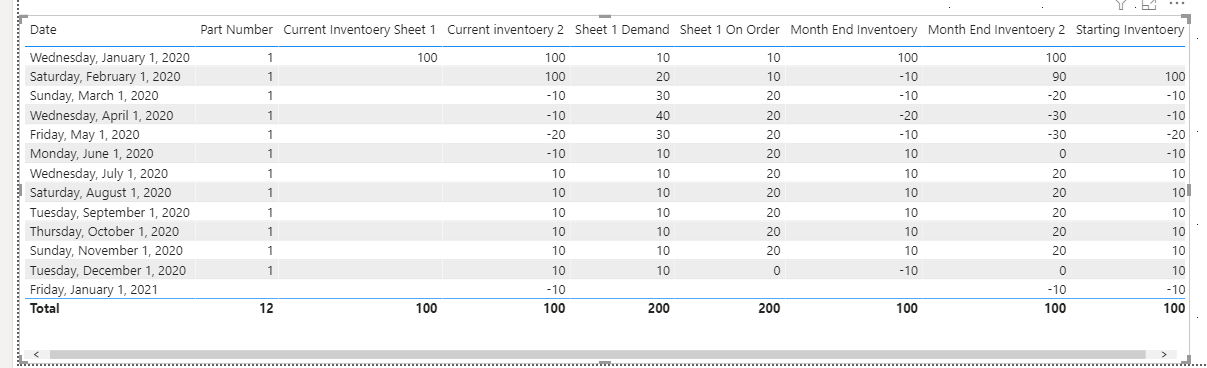Sort by the Part Number column header
The image size is (1207, 368).
click(236, 30)
